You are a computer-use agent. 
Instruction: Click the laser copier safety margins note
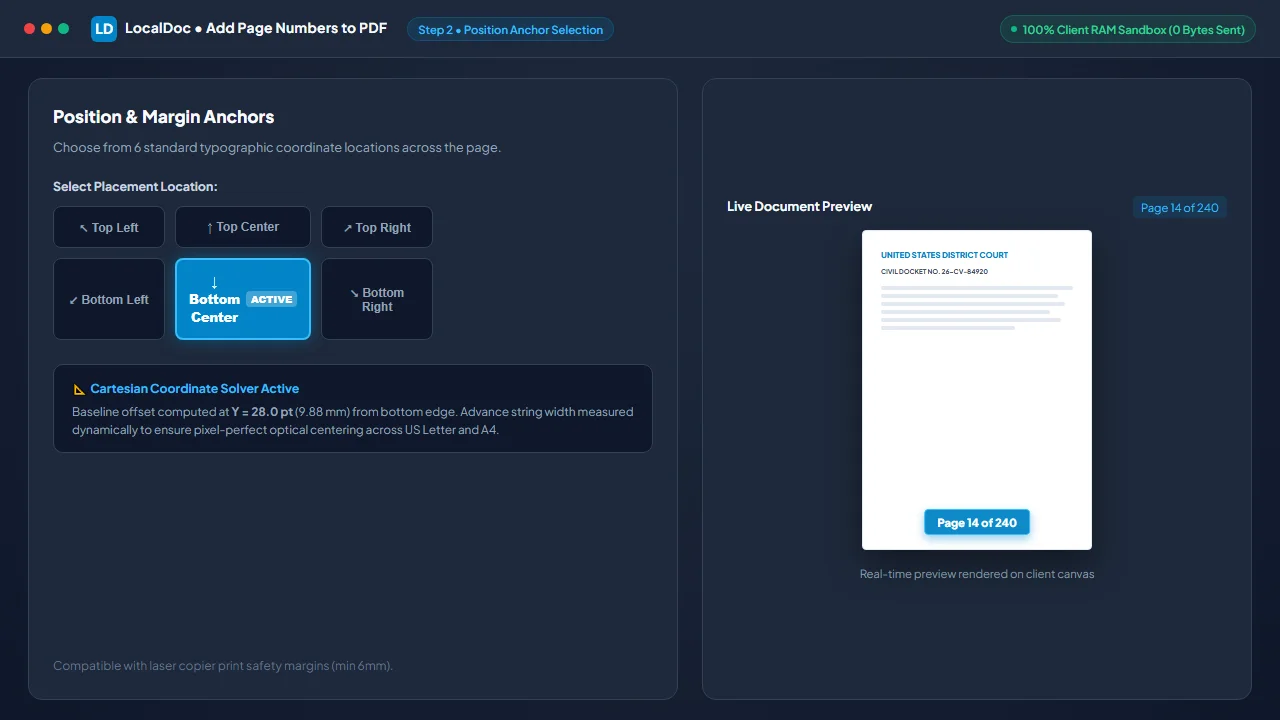[x=223, y=665]
